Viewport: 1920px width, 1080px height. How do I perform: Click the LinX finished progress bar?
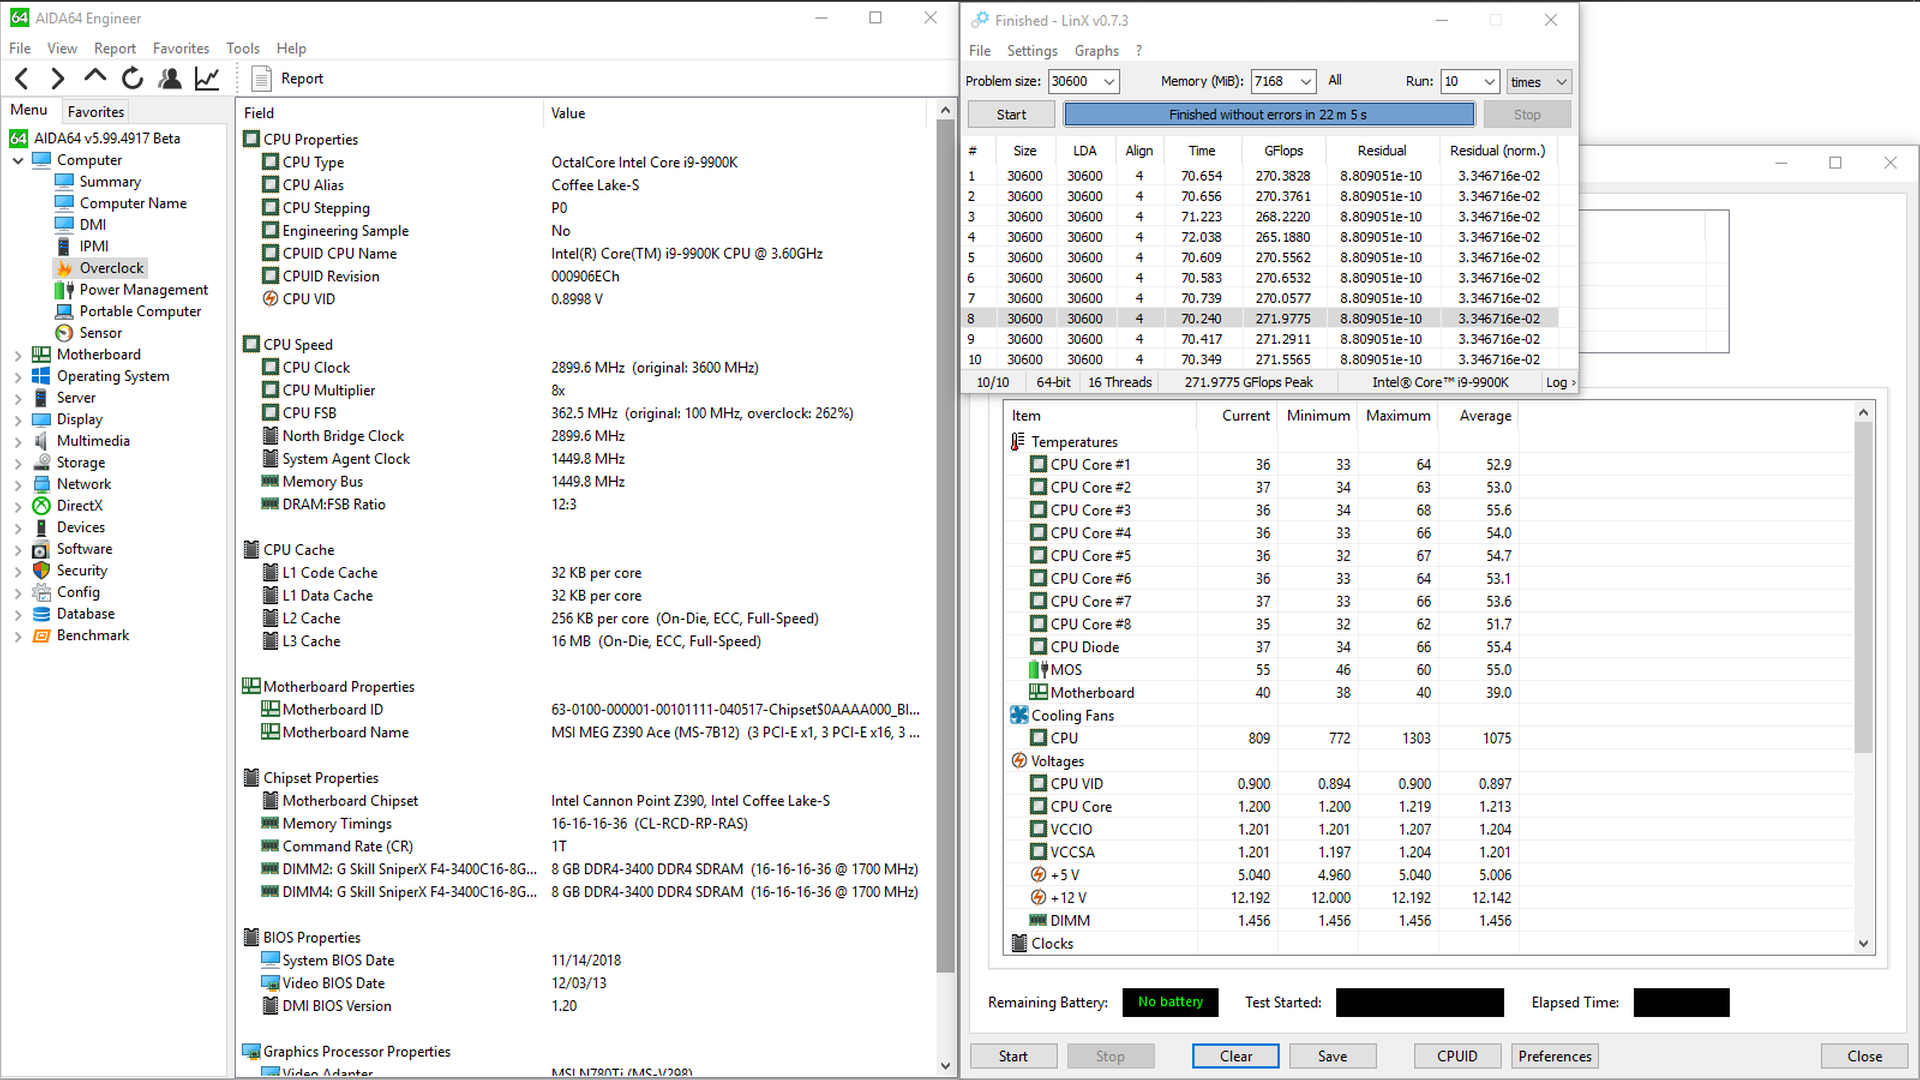point(1269,115)
